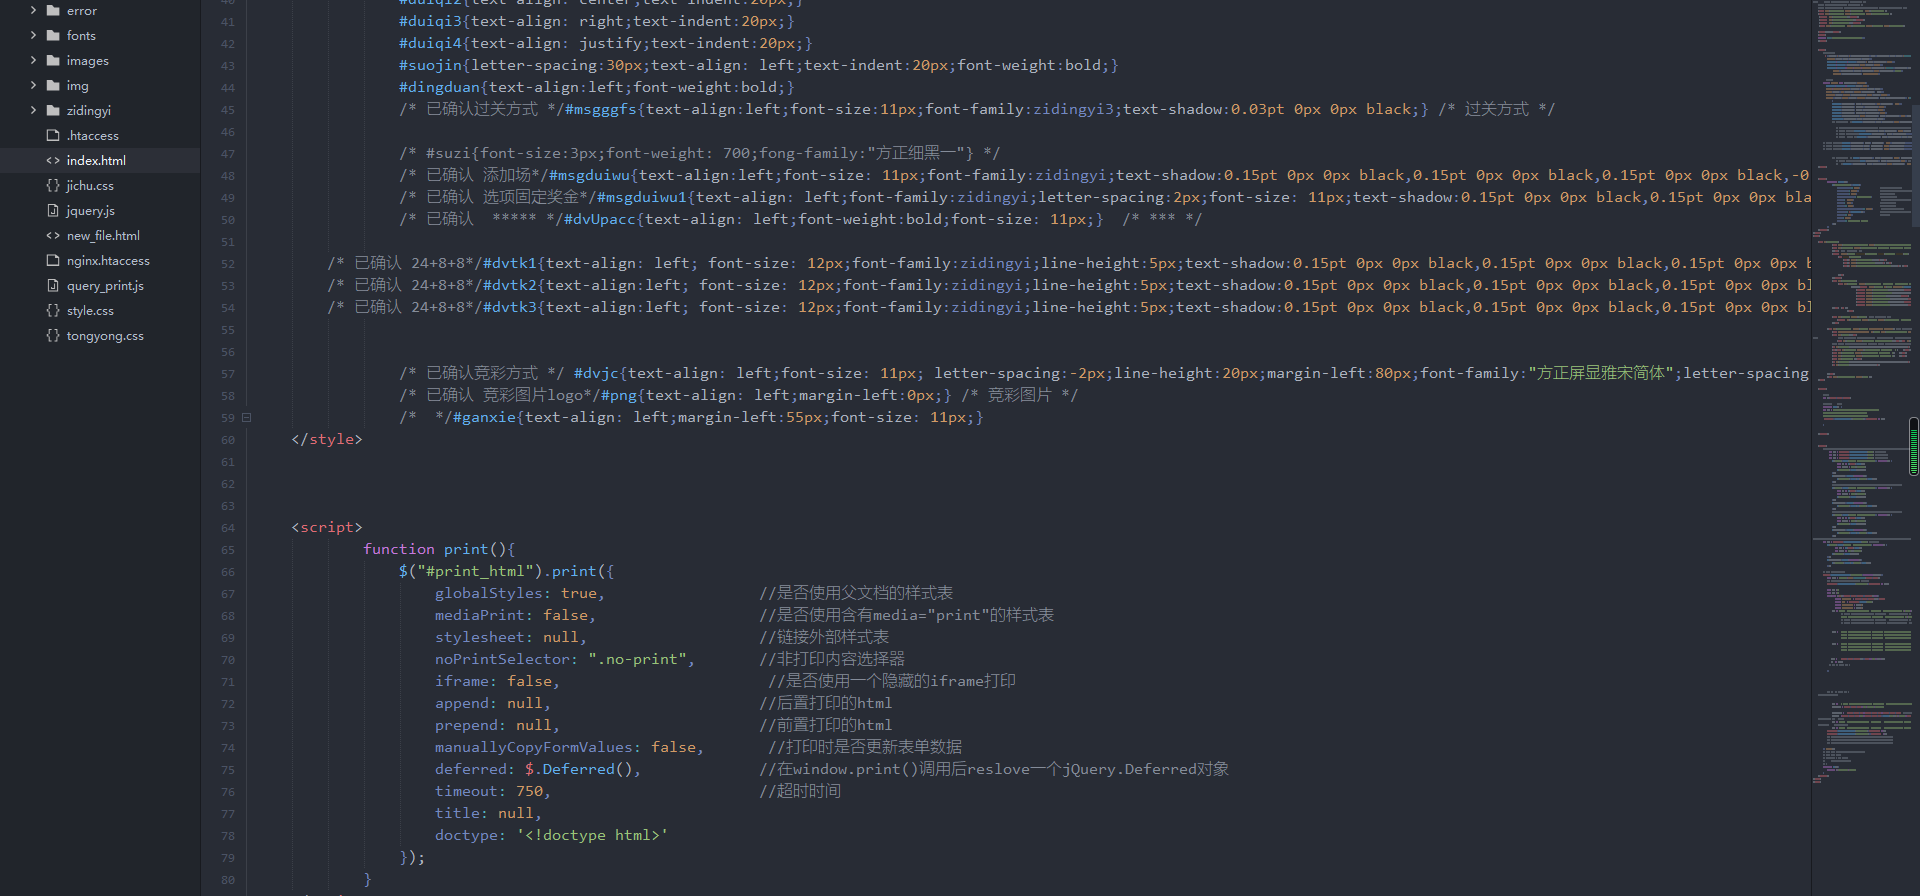Image resolution: width=1920 pixels, height=896 pixels.
Task: Click the img folder icon
Action: pos(53,85)
